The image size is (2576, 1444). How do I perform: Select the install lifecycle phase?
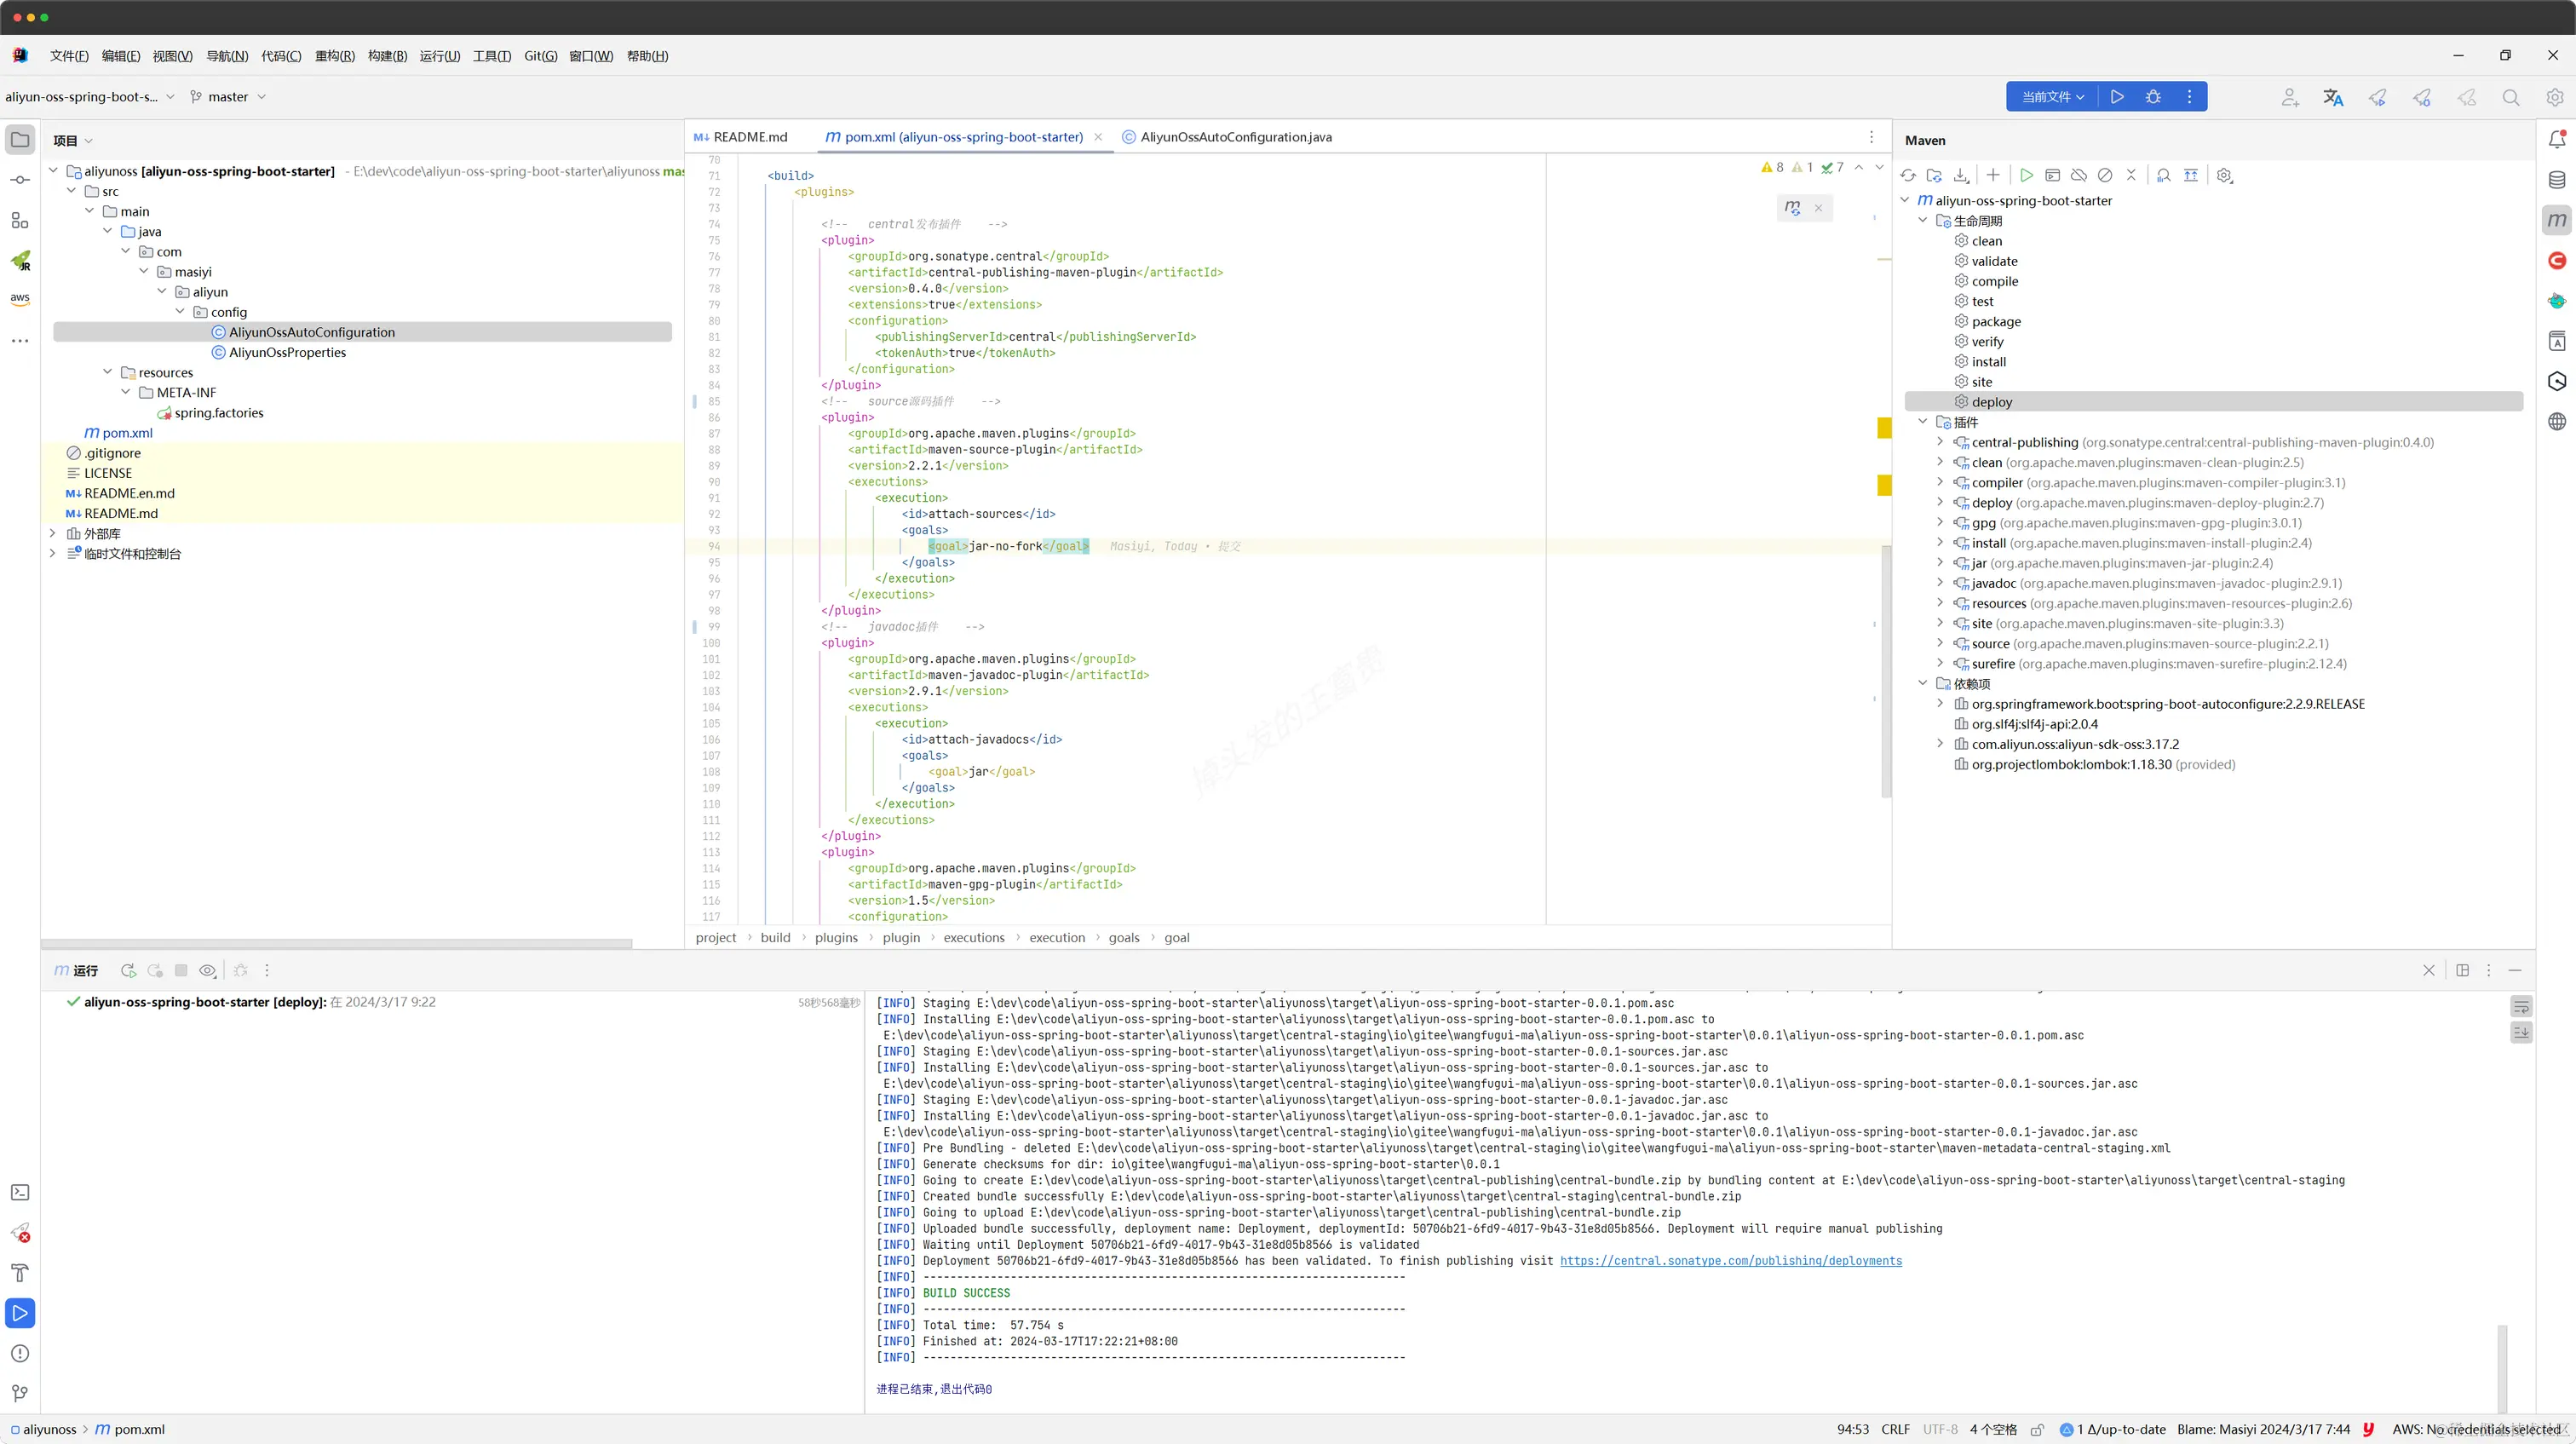[x=1988, y=362]
